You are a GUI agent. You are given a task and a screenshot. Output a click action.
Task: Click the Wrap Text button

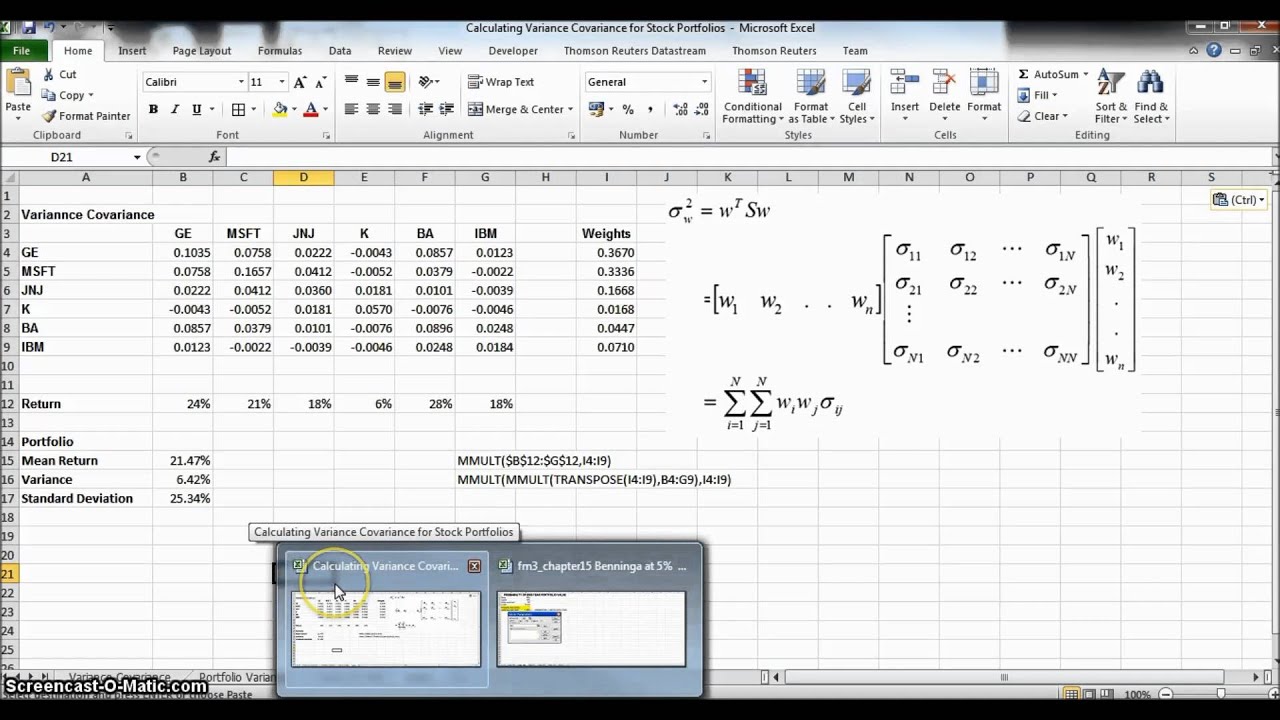pos(501,82)
